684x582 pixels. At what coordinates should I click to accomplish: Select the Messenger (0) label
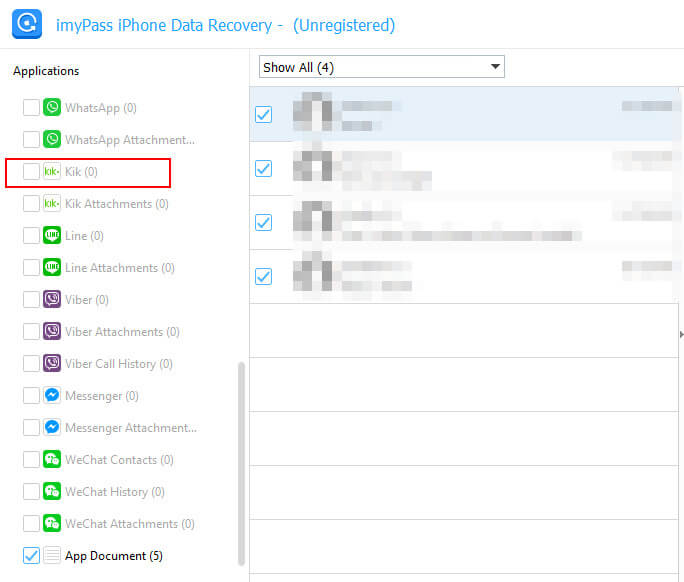102,396
